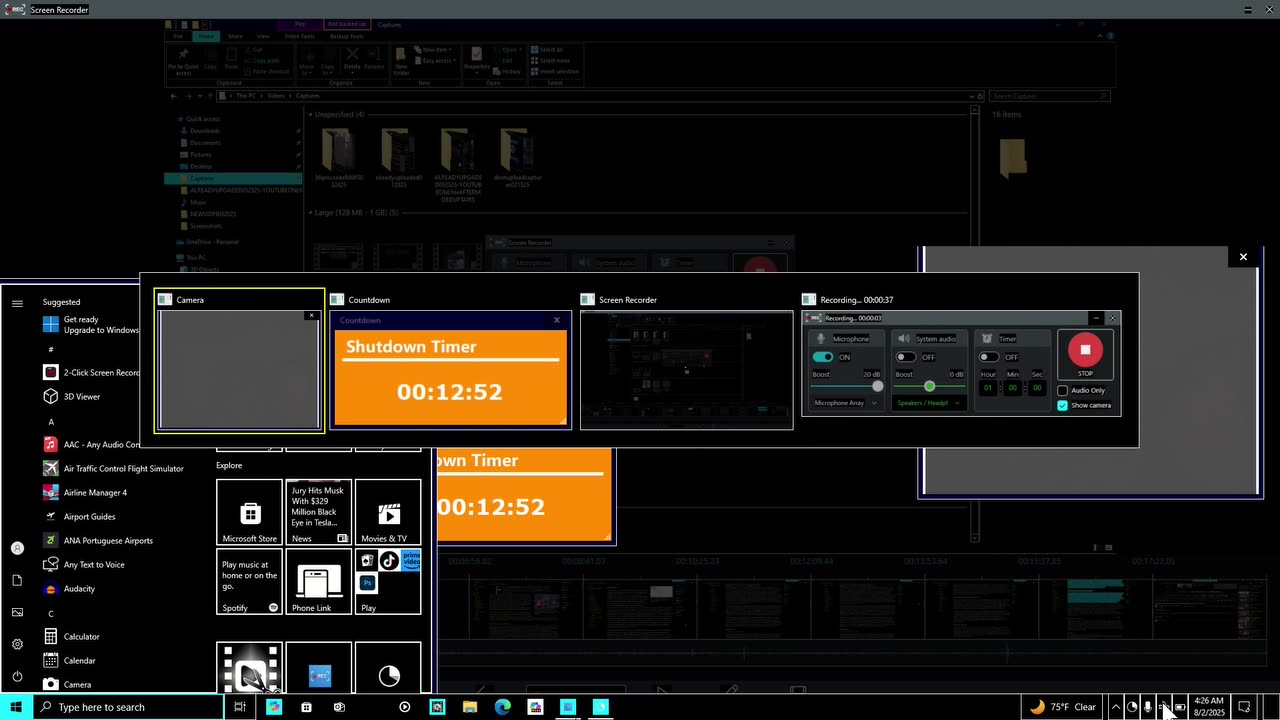
Task: Click the microphone icon in system tray
Action: [1148, 707]
